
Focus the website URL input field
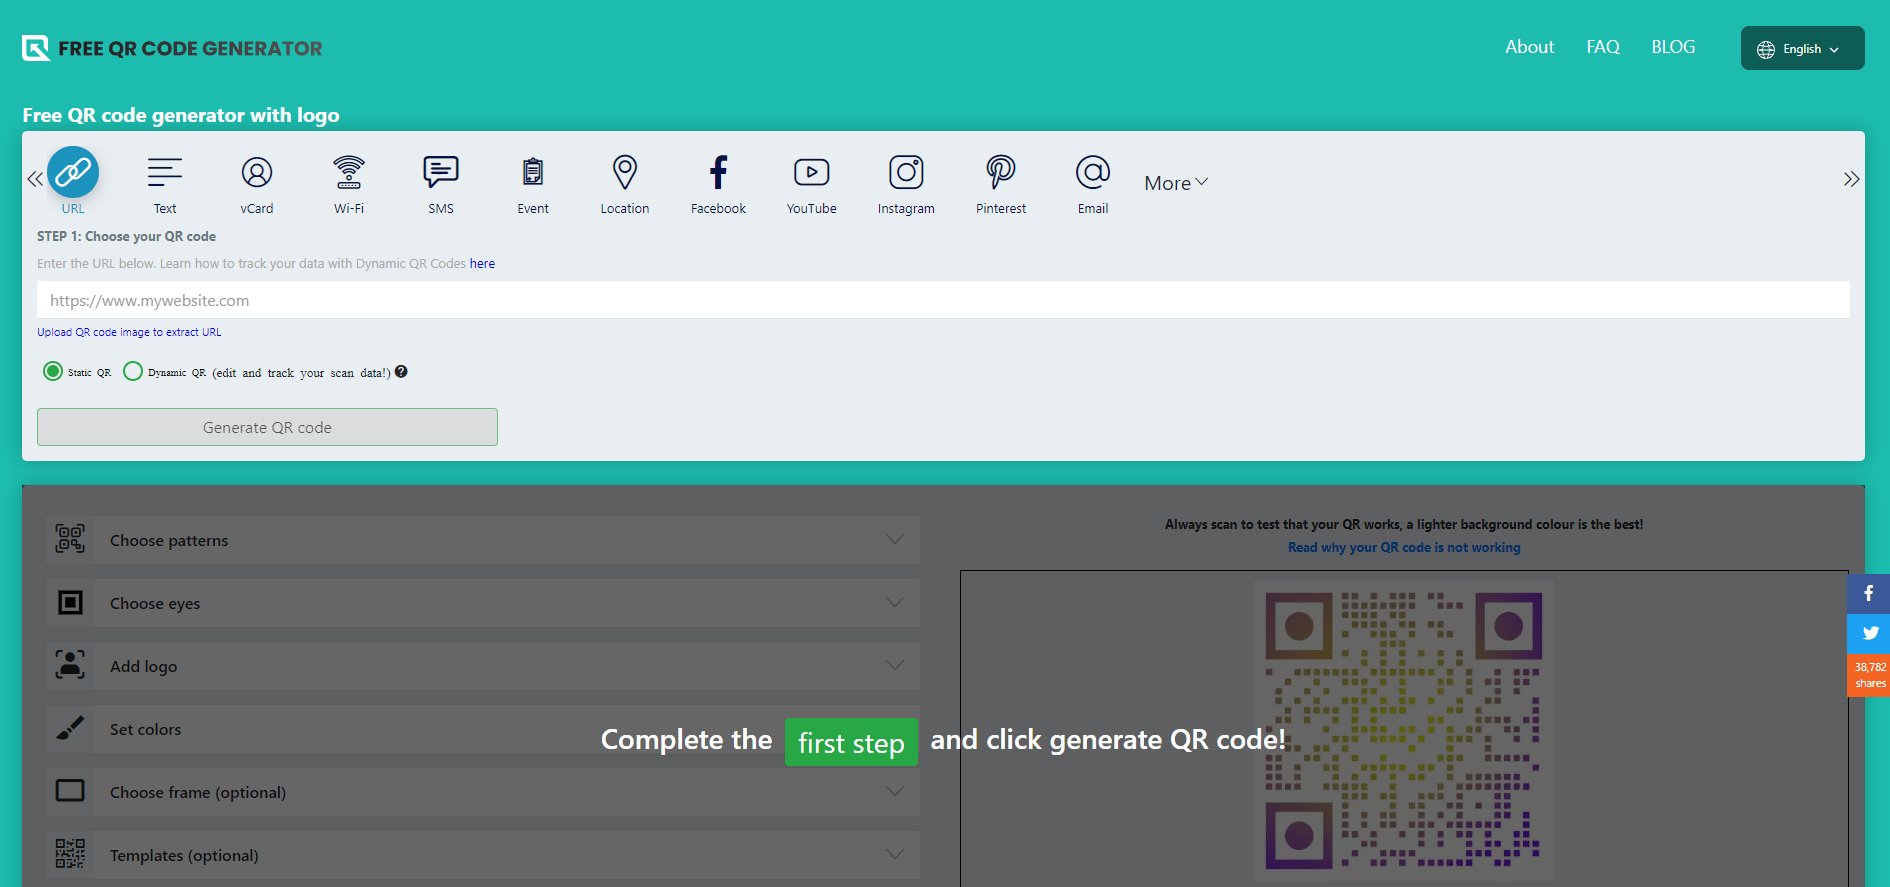943,300
